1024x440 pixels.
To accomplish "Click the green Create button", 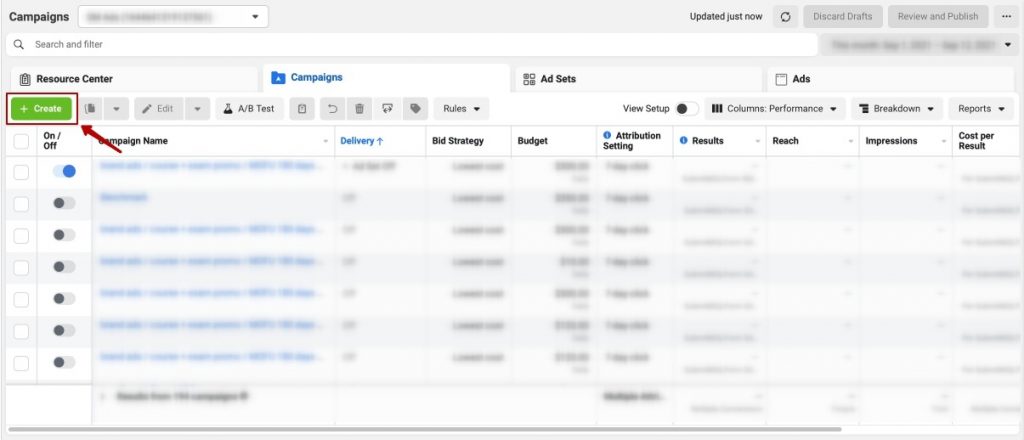I will pyautogui.click(x=41, y=108).
